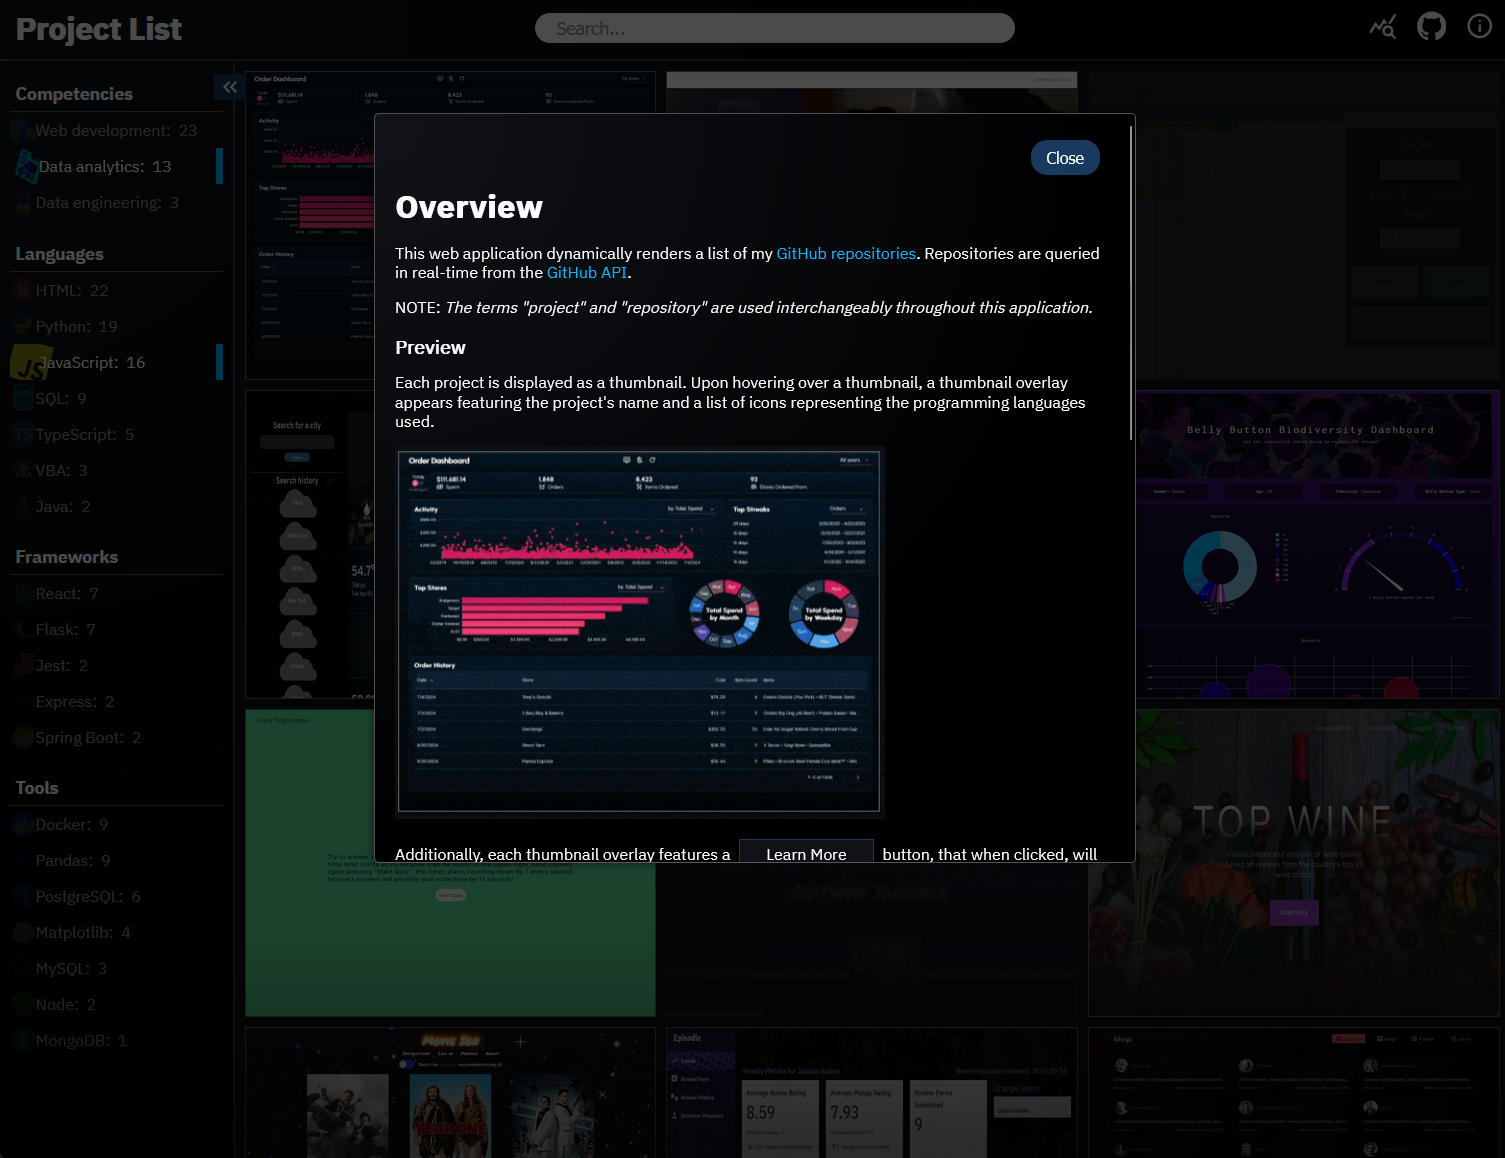Select Jest: 2 filter

[116, 666]
